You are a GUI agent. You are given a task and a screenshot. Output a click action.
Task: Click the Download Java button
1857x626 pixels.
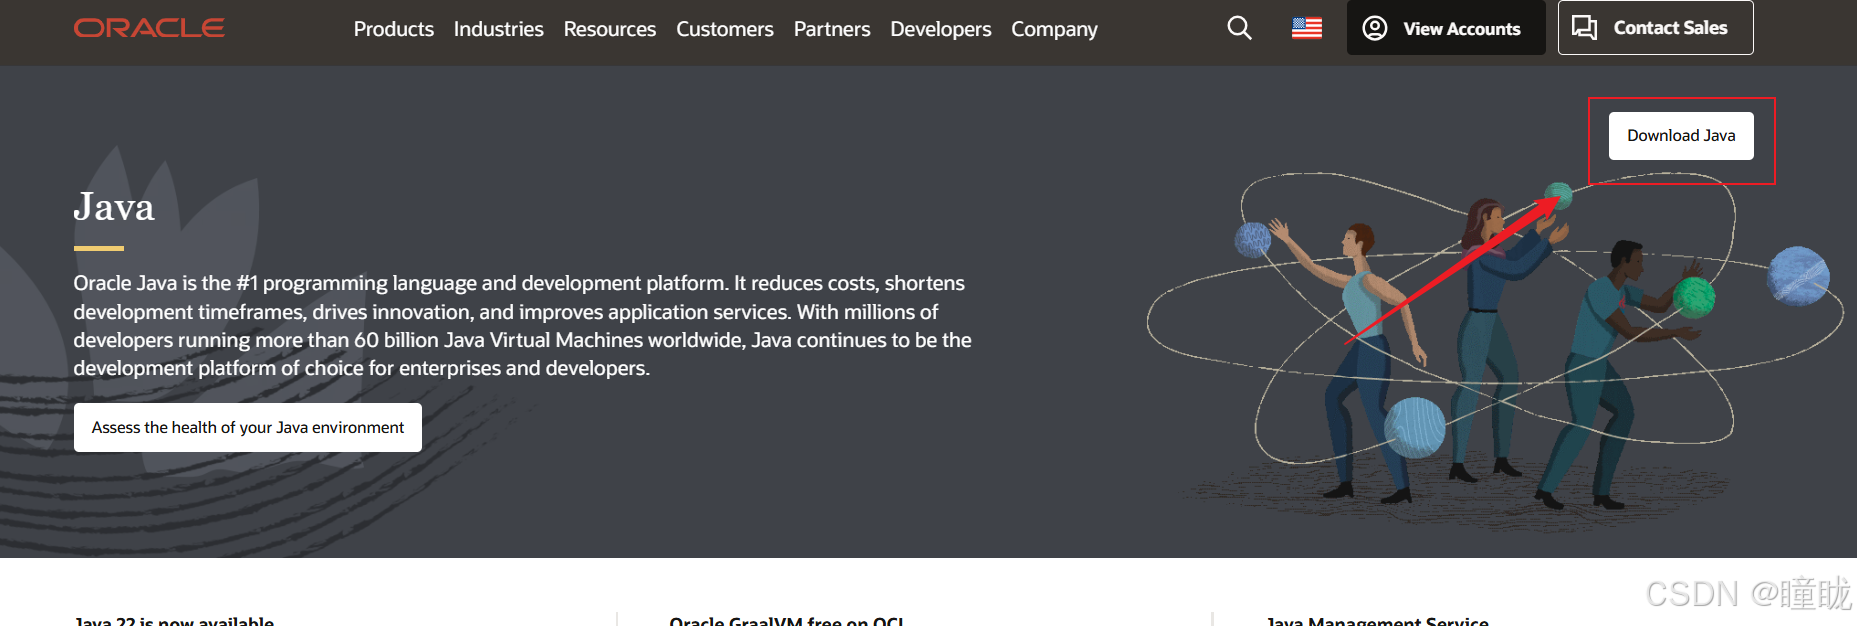pos(1681,136)
